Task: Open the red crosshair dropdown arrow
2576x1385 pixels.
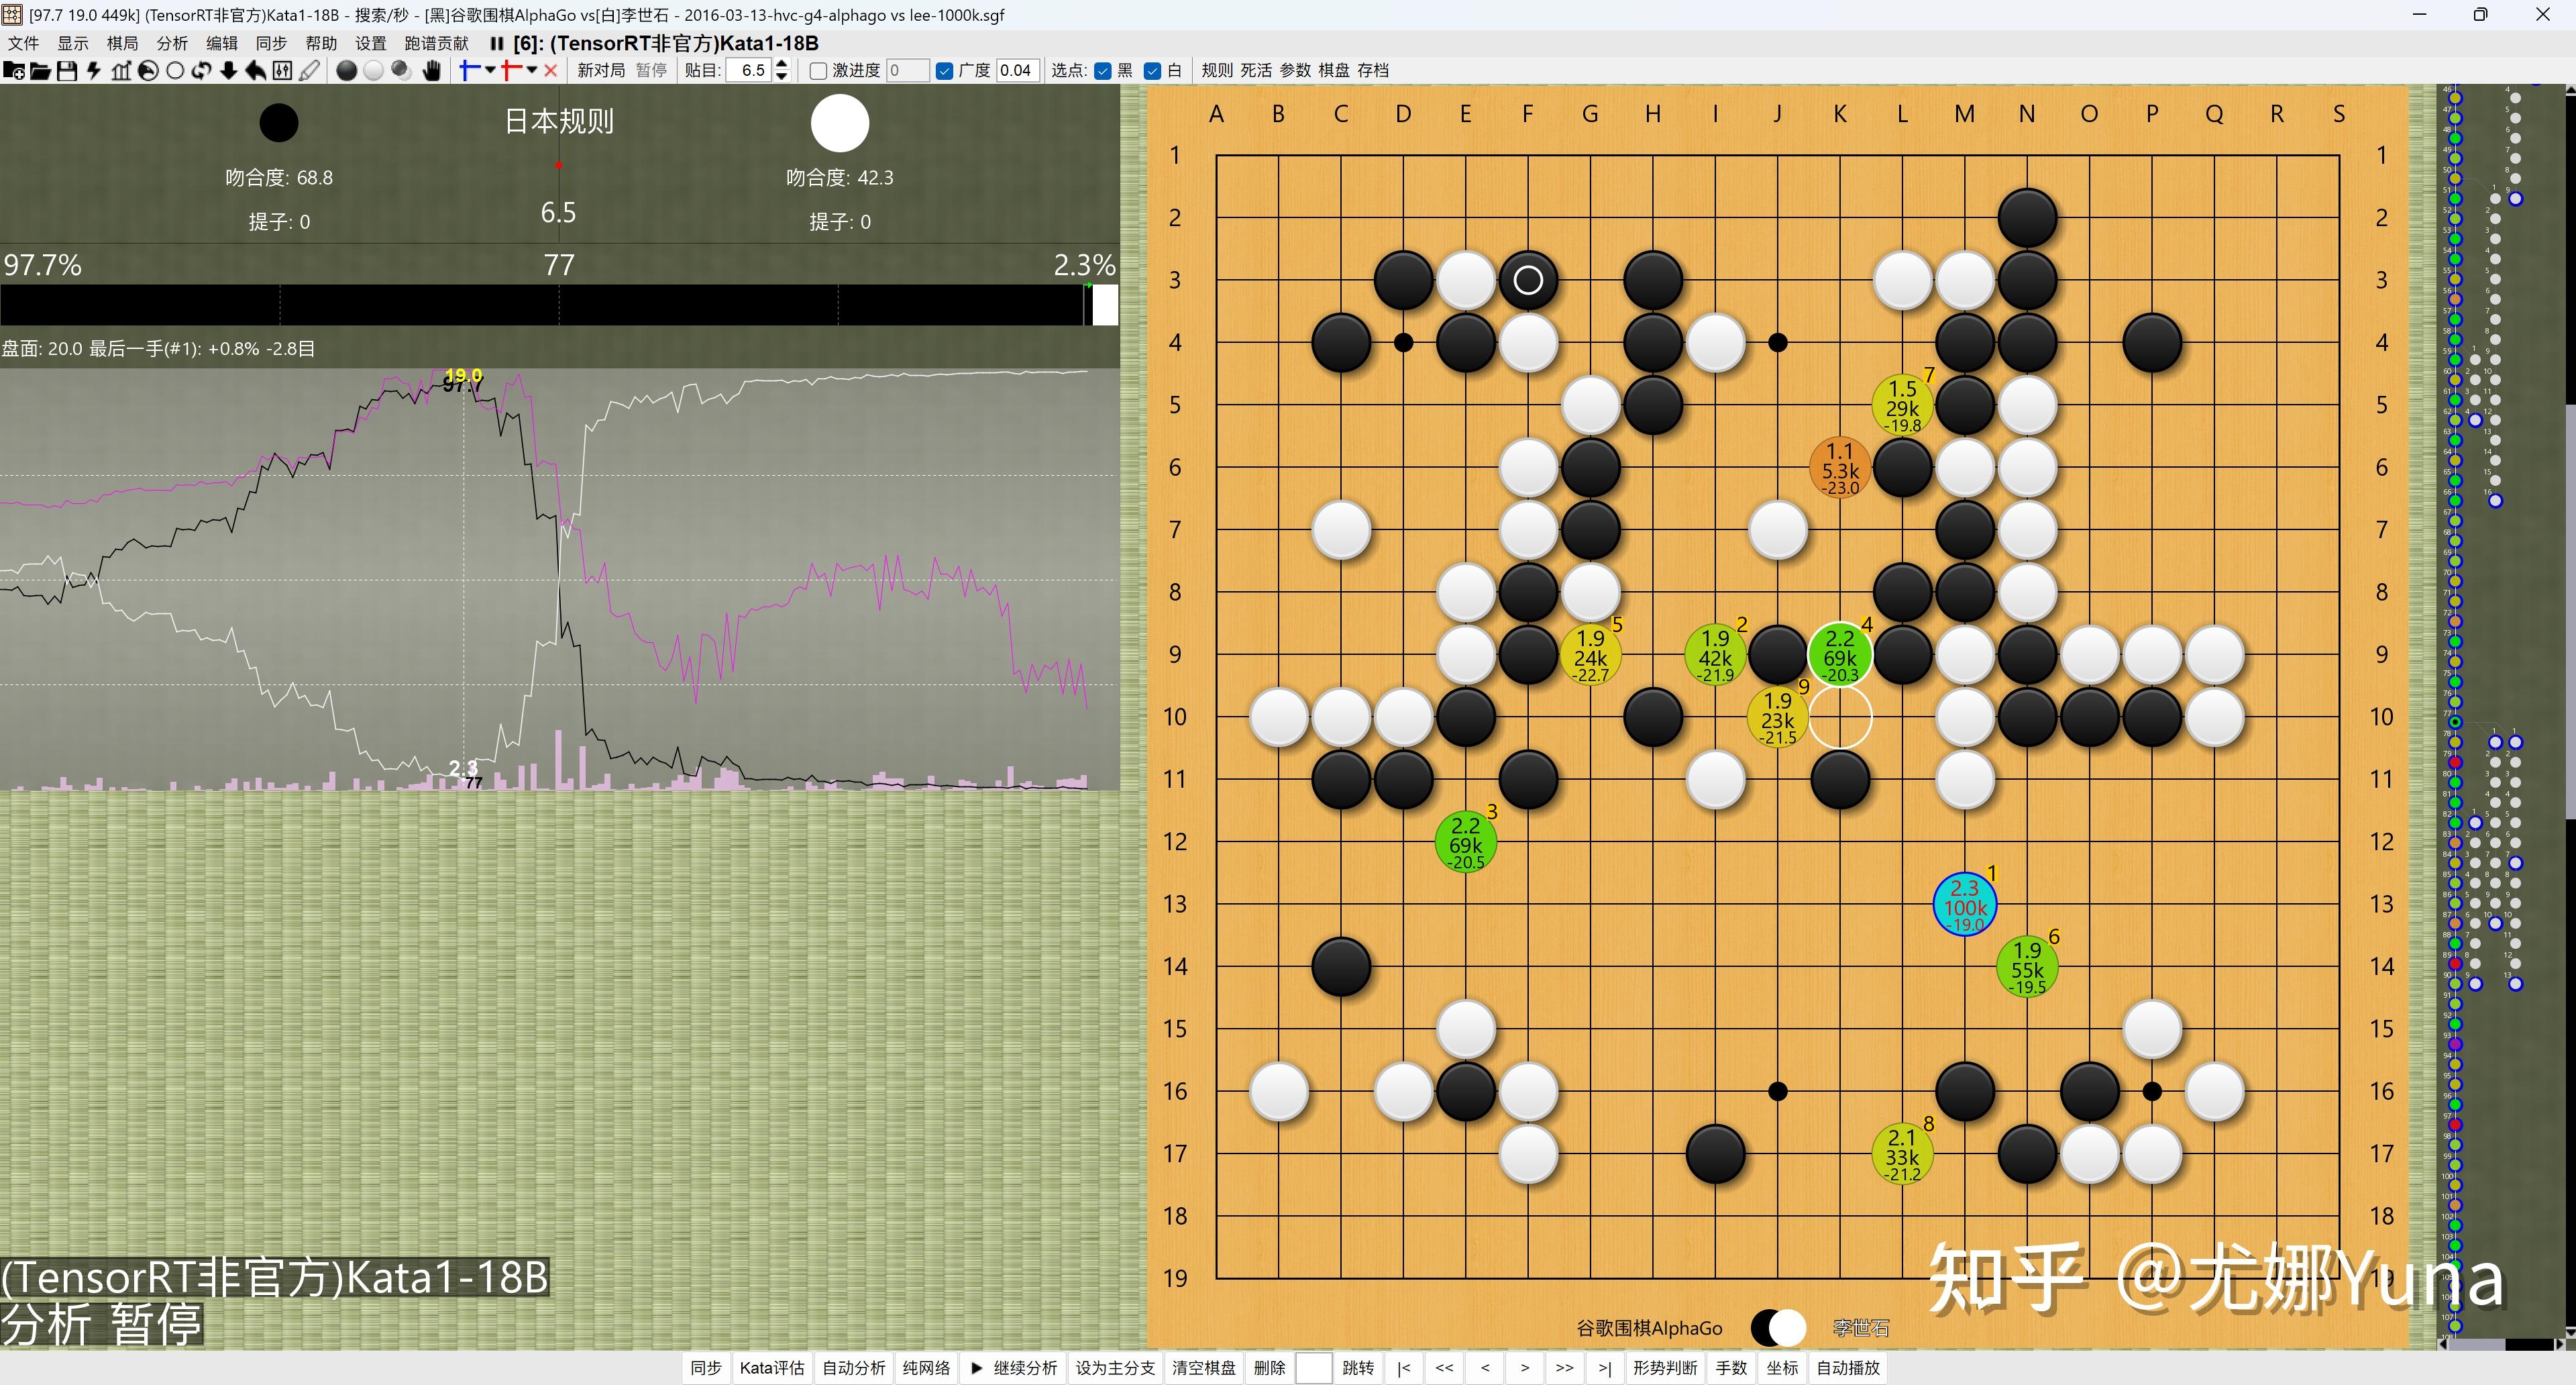Action: pos(532,70)
